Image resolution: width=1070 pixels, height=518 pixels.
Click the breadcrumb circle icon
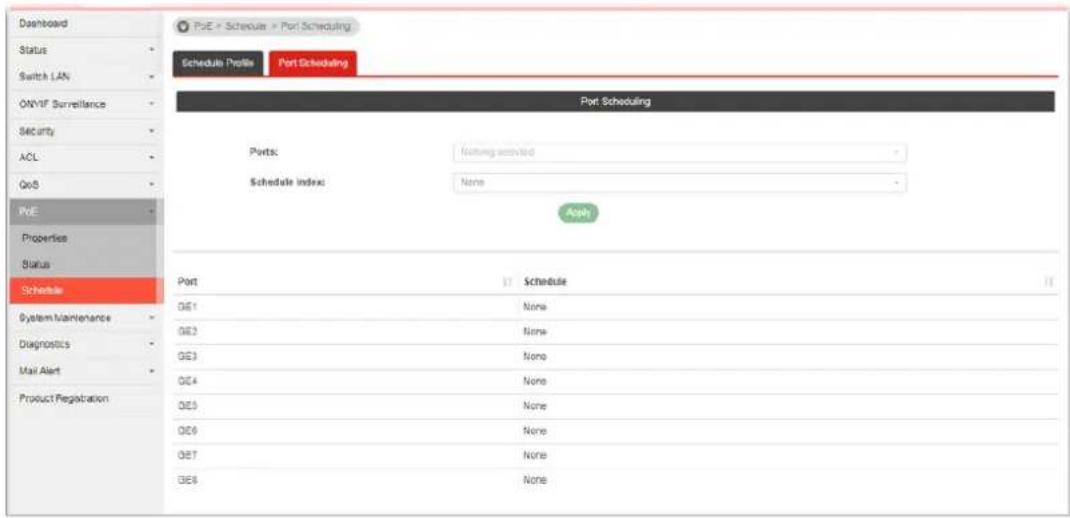tap(182, 27)
